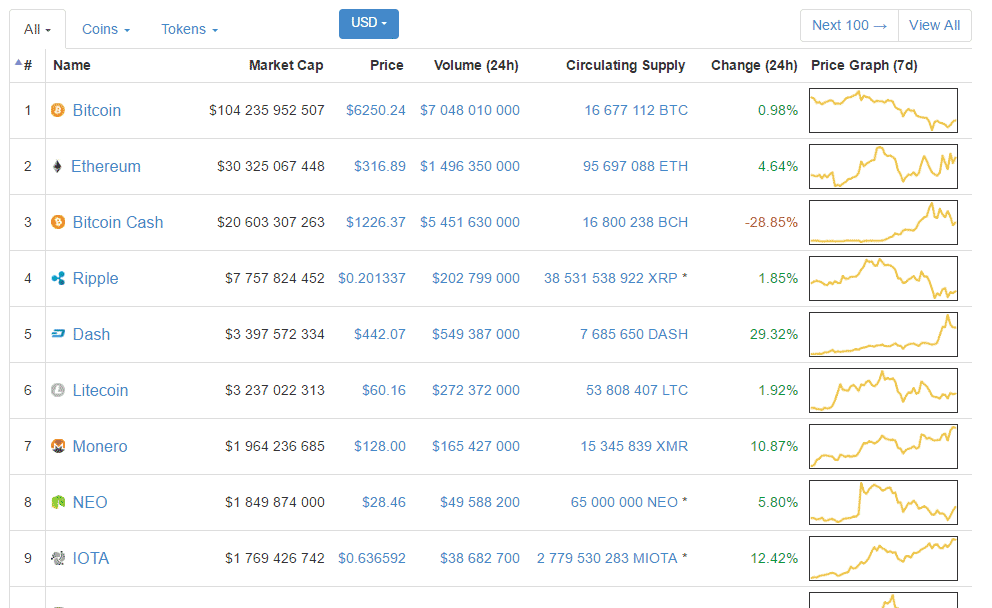Open the Ripple coin page link
This screenshot has height=608, width=992.
[96, 278]
